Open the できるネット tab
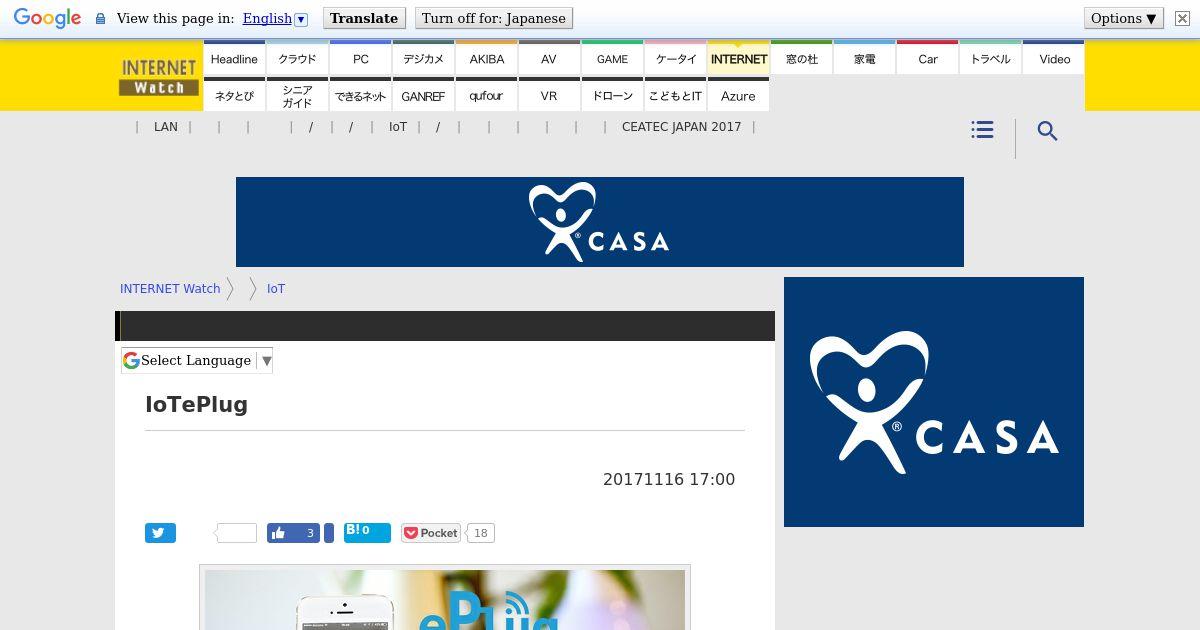The width and height of the screenshot is (1200, 630). (x=360, y=95)
